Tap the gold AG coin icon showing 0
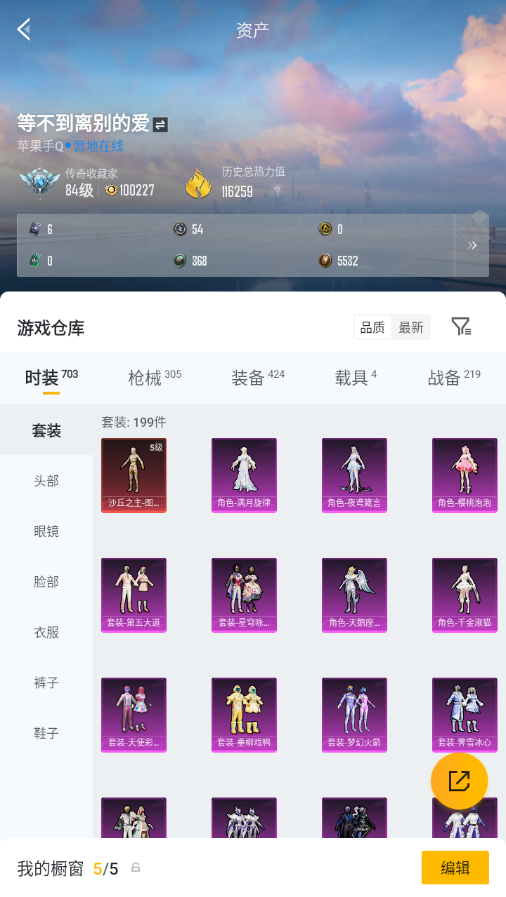The image size is (506, 897). (x=325, y=229)
